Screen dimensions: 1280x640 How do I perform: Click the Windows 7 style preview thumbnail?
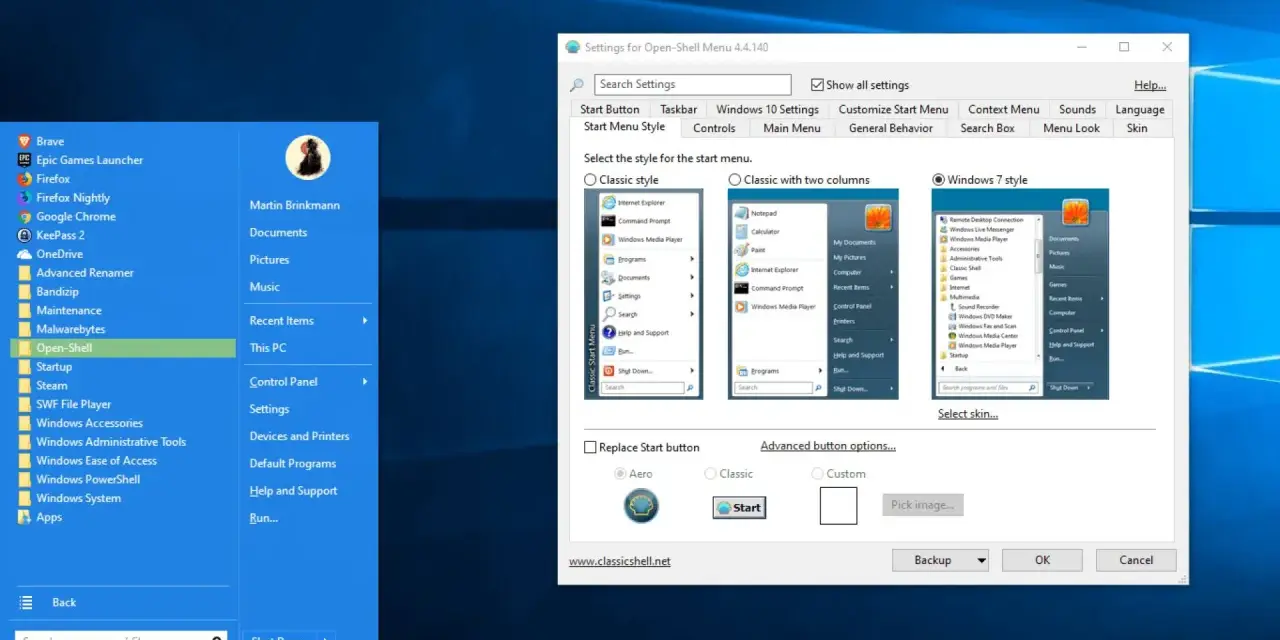pyautogui.click(x=1020, y=294)
